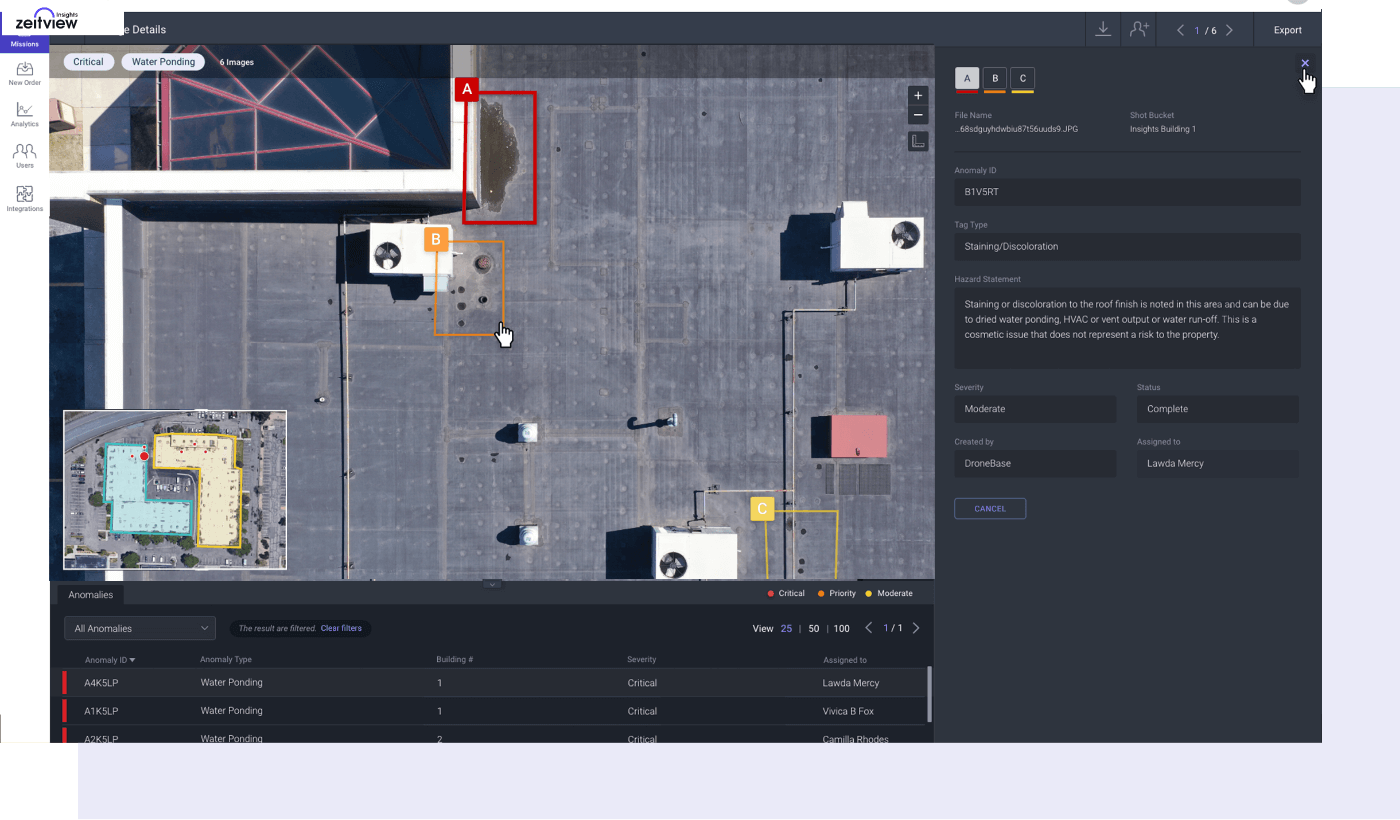
Task: Open the All Anomalies dropdown
Action: coord(139,628)
